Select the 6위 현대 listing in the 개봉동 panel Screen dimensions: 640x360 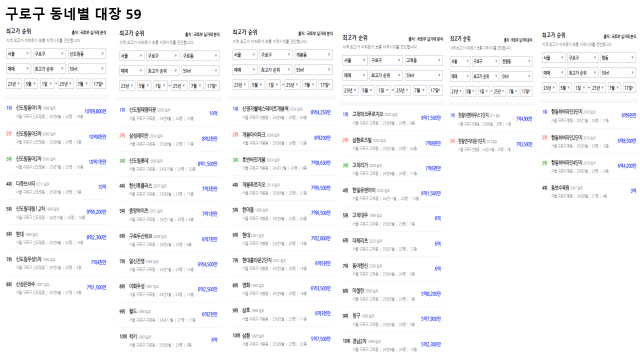point(282,239)
